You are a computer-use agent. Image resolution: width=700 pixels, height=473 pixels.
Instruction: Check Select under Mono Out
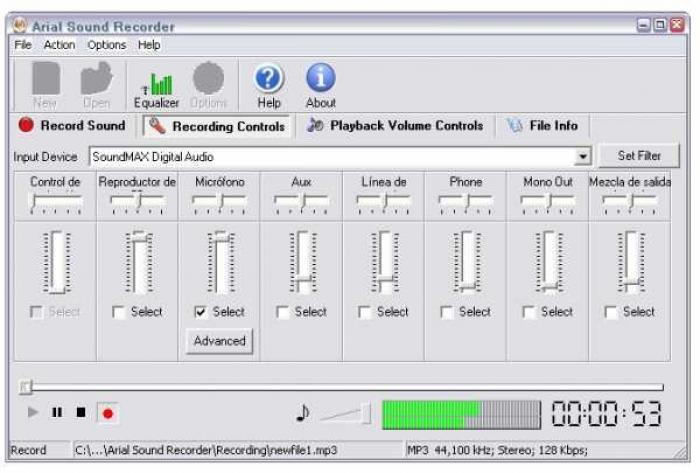(529, 312)
